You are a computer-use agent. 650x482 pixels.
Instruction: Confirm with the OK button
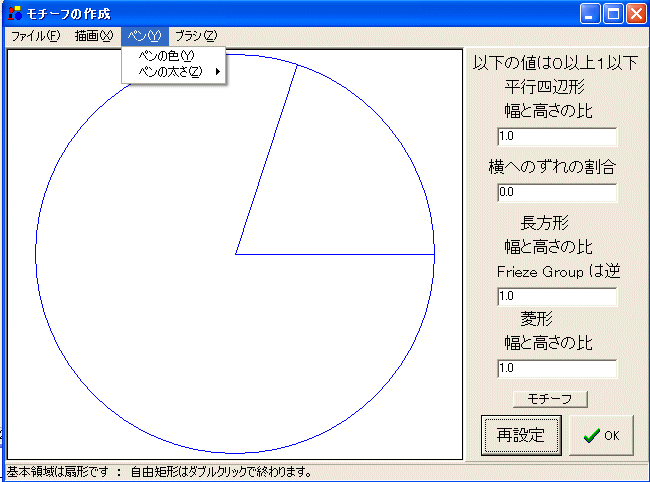coord(601,435)
